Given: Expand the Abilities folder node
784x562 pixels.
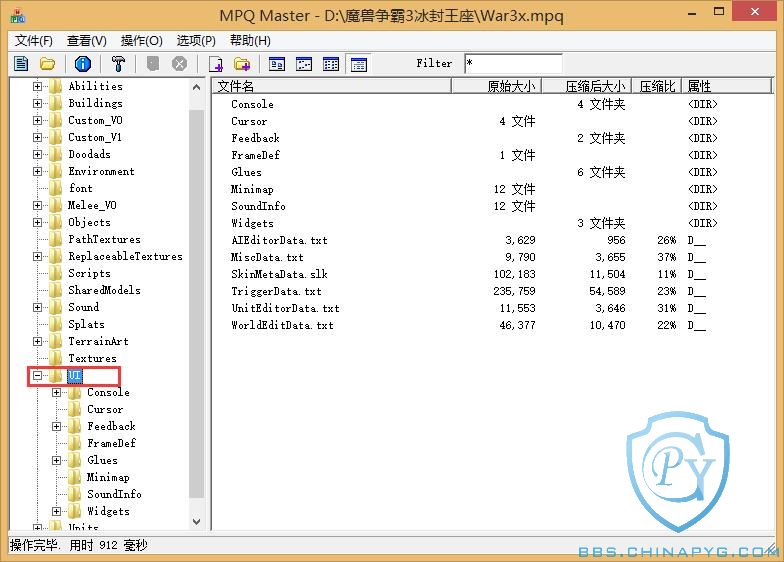Looking at the screenshot, I should [38, 86].
